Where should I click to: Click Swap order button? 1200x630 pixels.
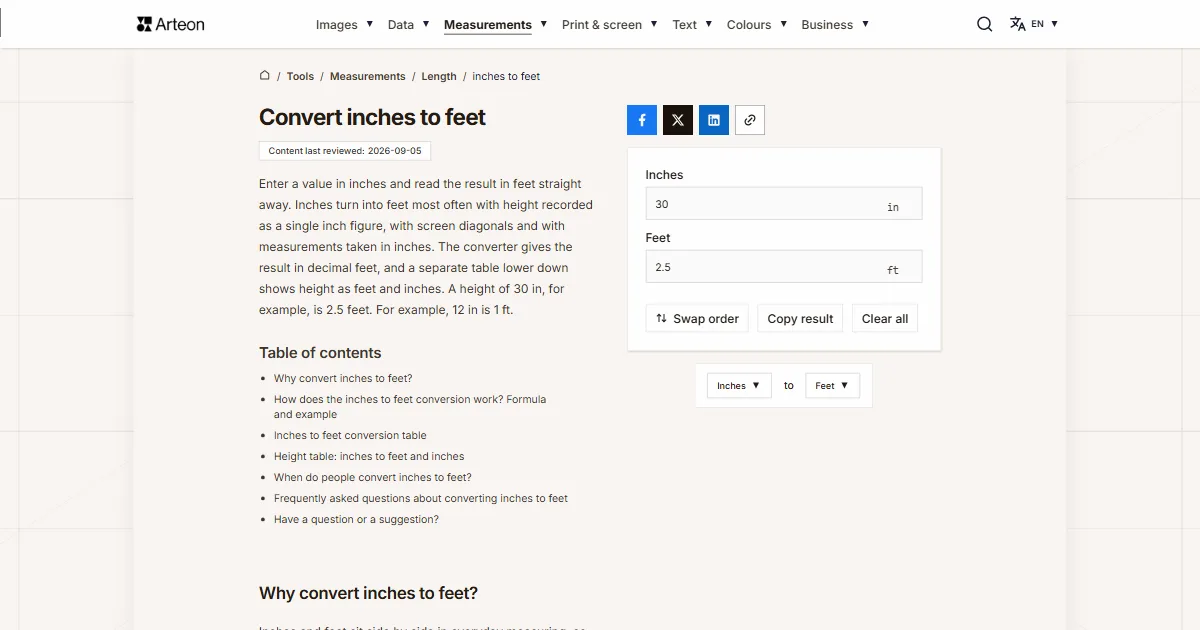click(697, 318)
